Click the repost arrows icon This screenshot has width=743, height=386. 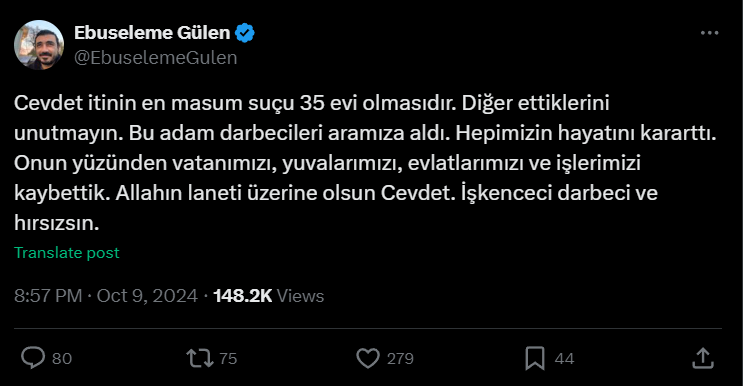click(x=199, y=358)
